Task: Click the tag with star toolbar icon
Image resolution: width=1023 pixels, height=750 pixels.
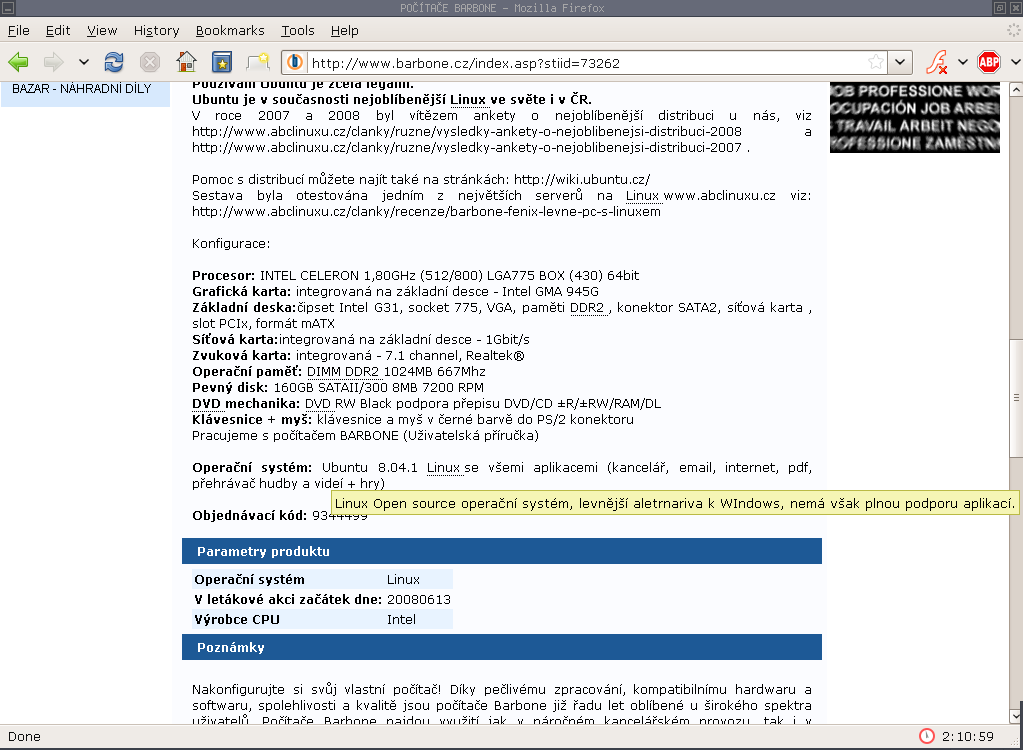Action: coord(258,63)
